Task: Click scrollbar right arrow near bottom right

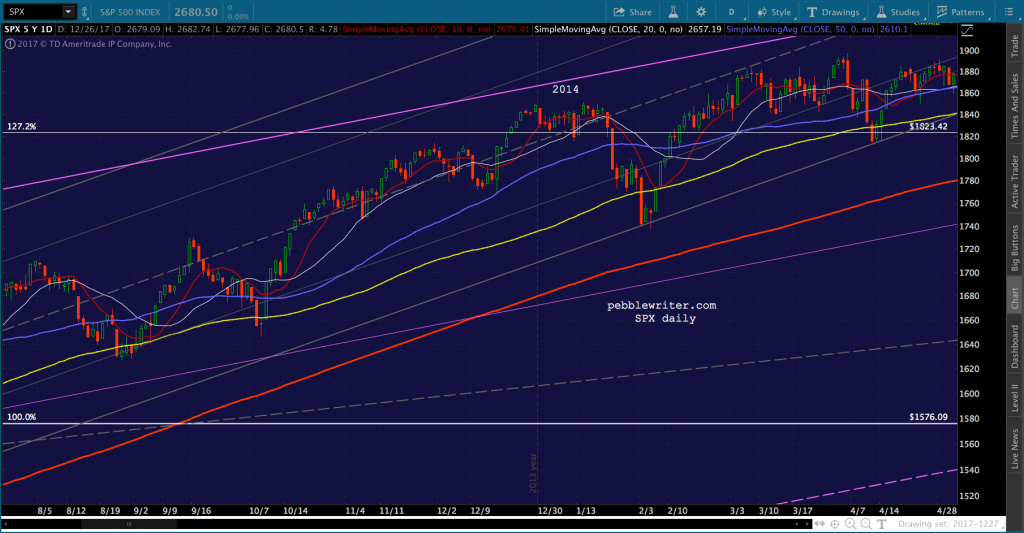Action: 806,524
